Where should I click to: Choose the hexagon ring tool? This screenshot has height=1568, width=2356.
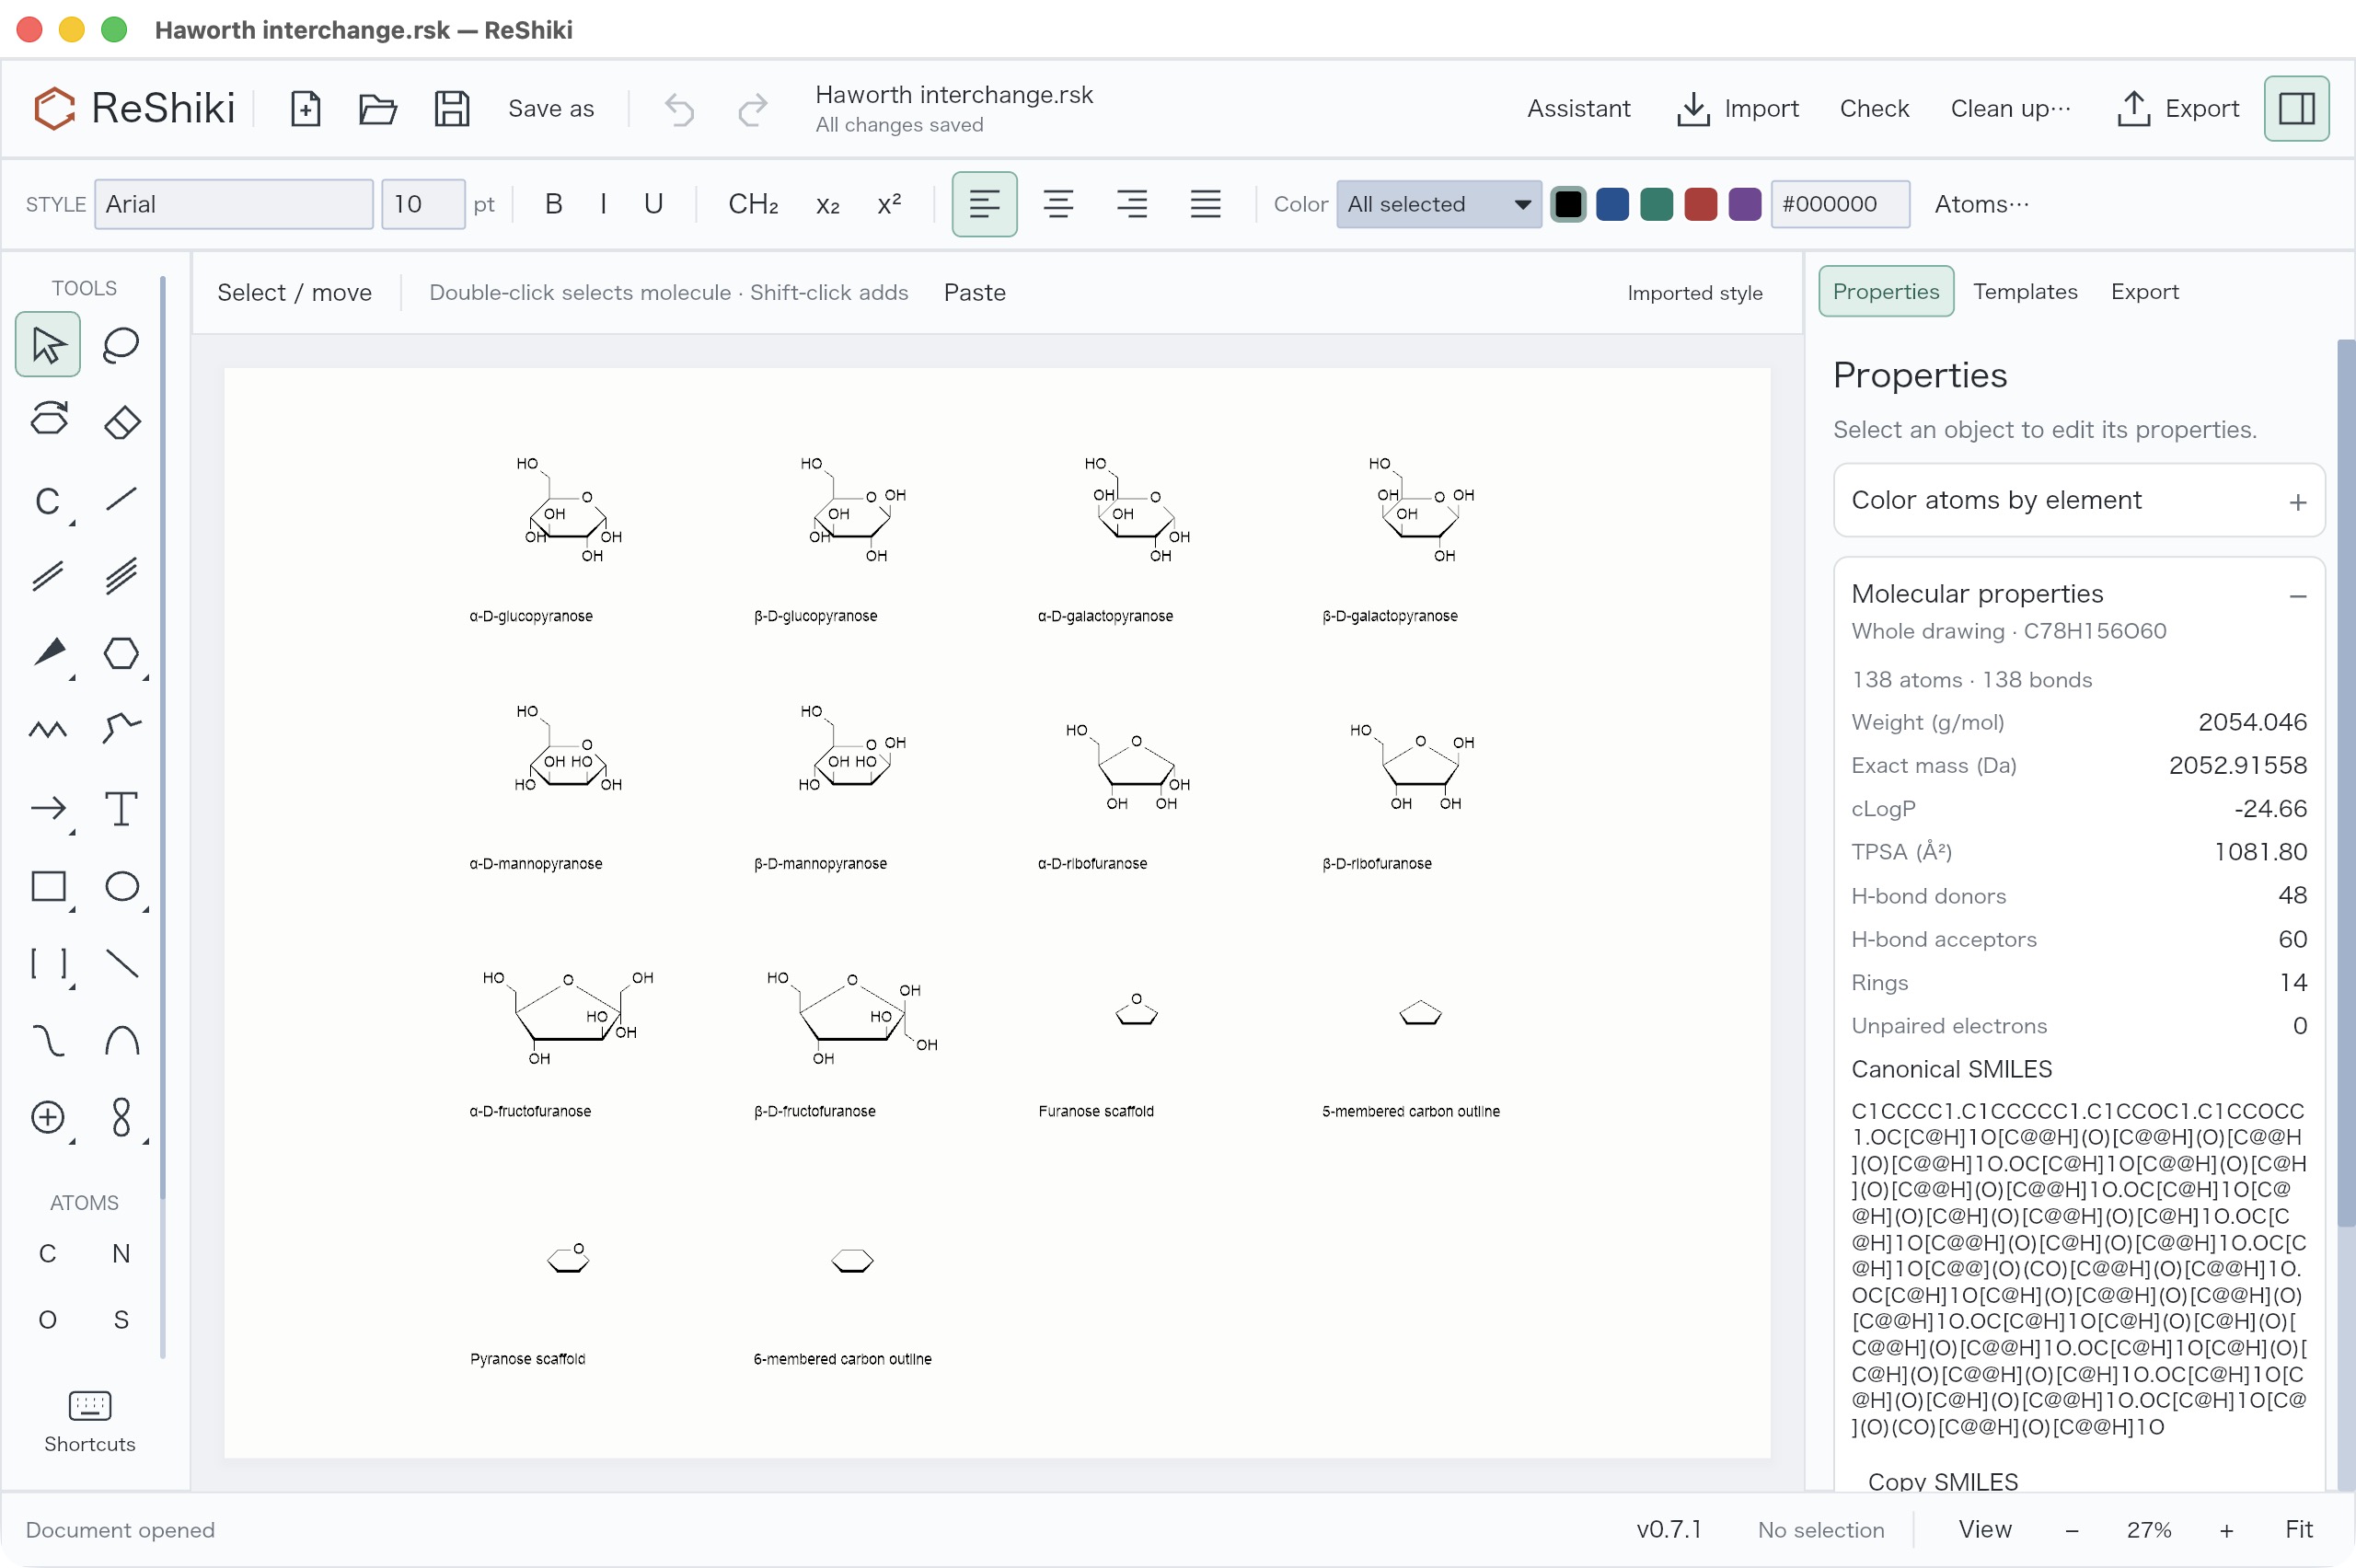(121, 653)
